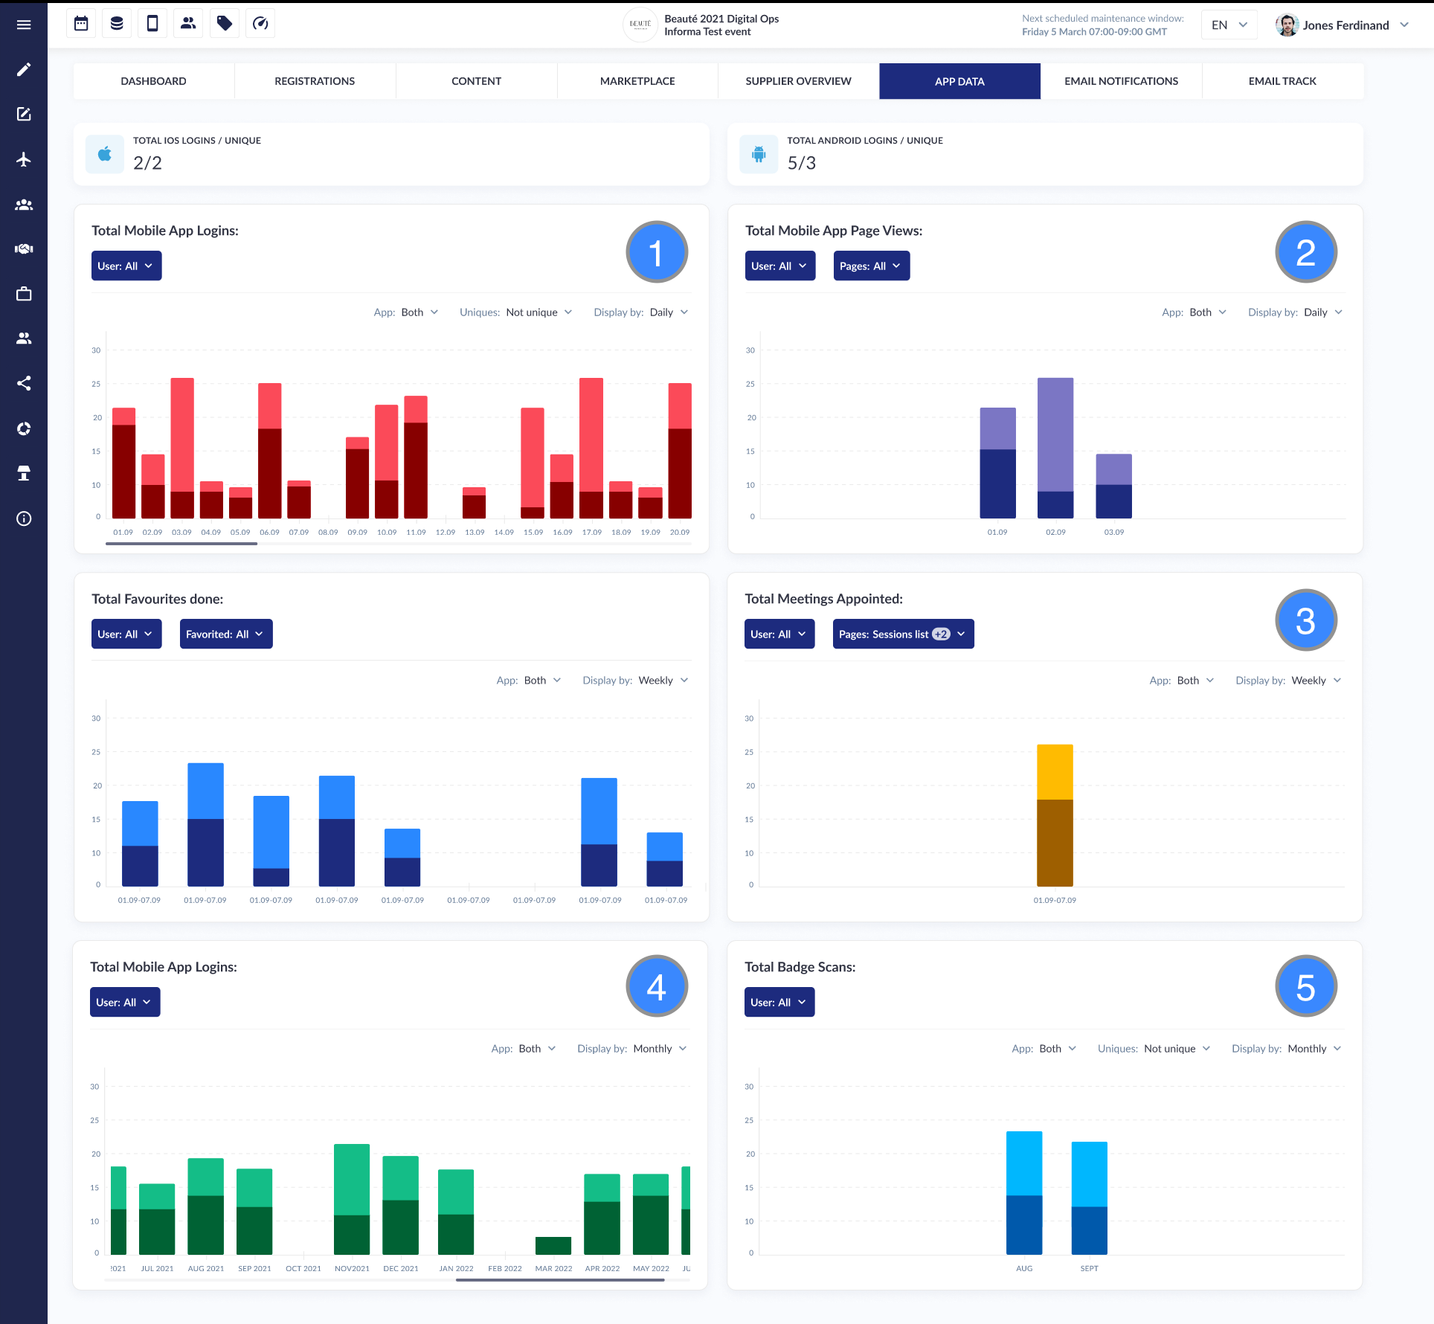The image size is (1434, 1324).
Task: Open the Uniques: Not unique dropdown in Mobile App Logins
Action: [516, 312]
